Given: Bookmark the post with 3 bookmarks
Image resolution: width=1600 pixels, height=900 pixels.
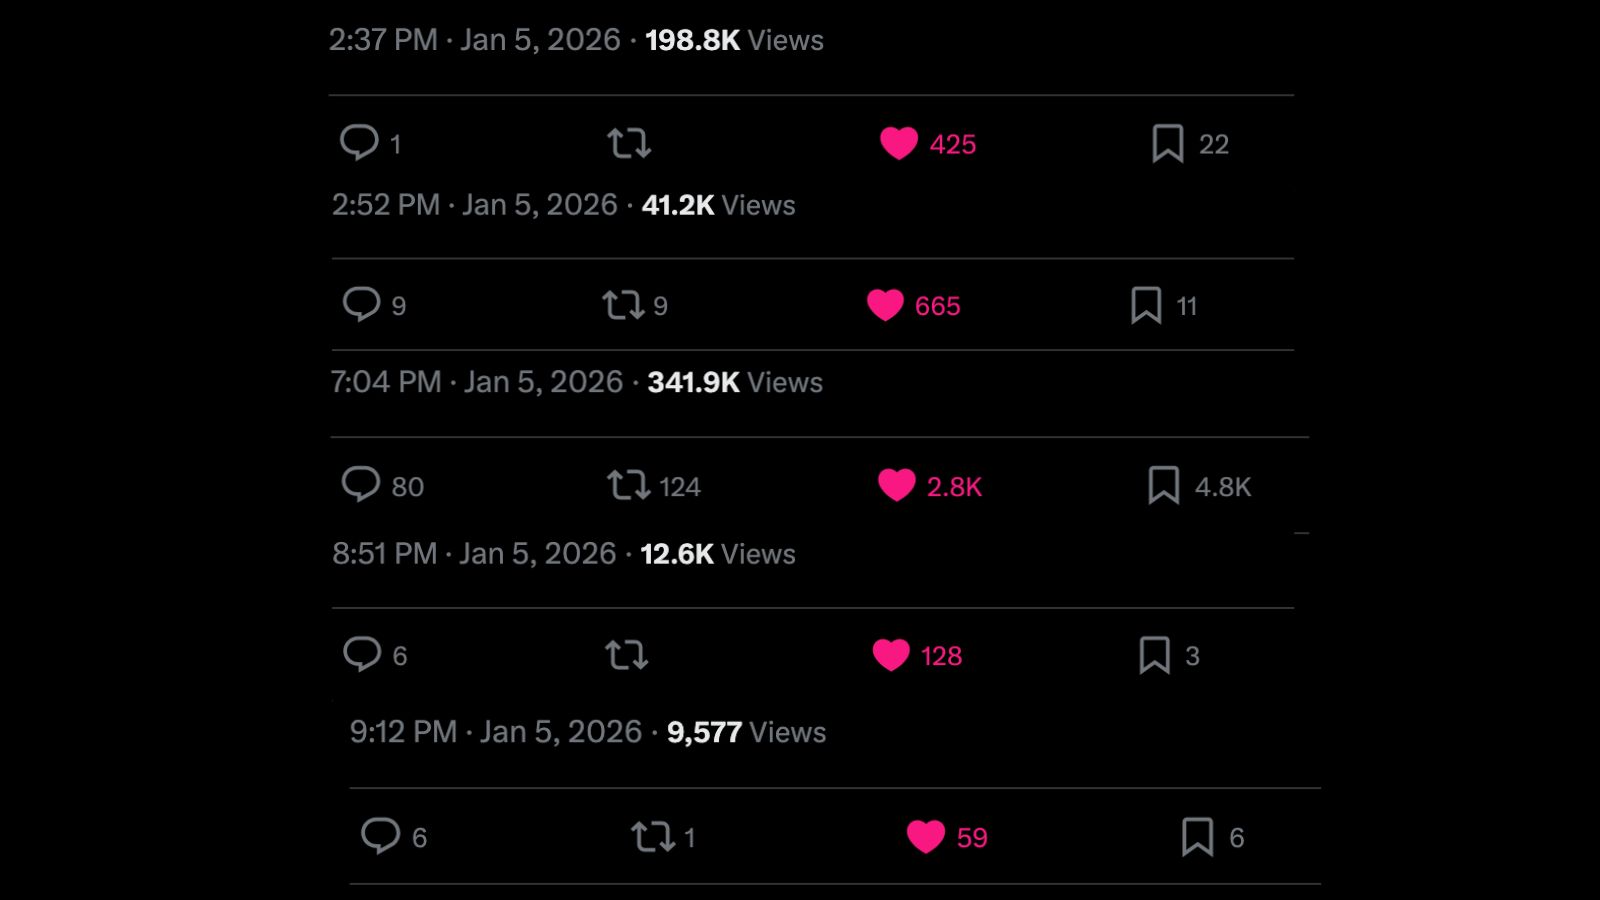Looking at the screenshot, I should [1154, 656].
